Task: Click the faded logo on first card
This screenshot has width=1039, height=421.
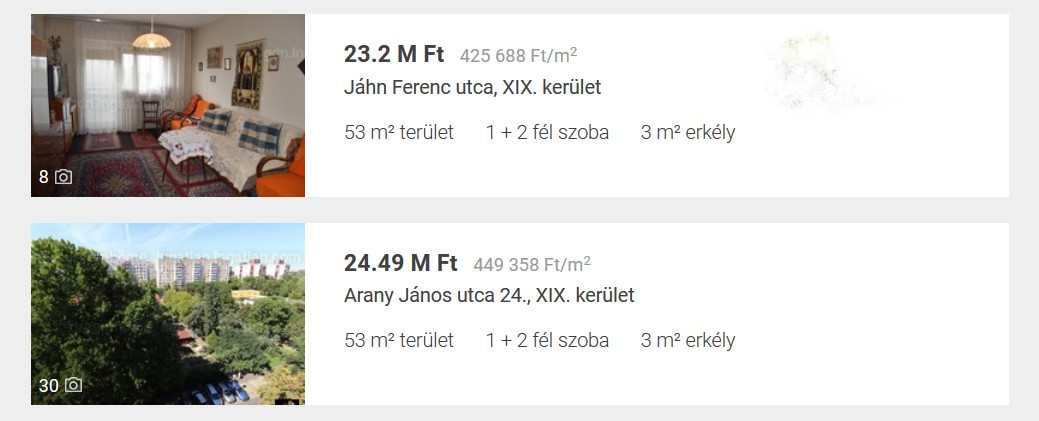Action: coord(815,70)
